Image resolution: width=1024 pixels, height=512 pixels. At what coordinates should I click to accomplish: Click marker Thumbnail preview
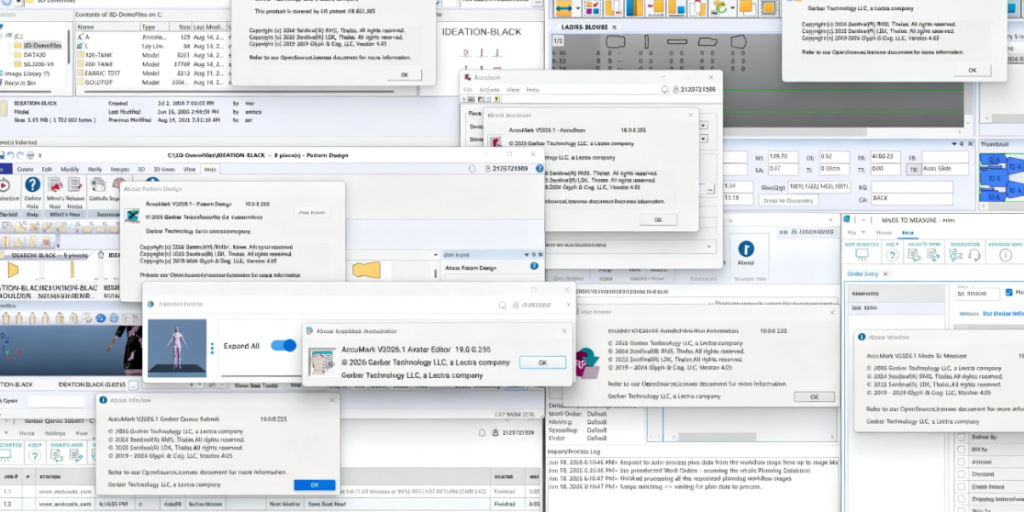pos(1001,176)
